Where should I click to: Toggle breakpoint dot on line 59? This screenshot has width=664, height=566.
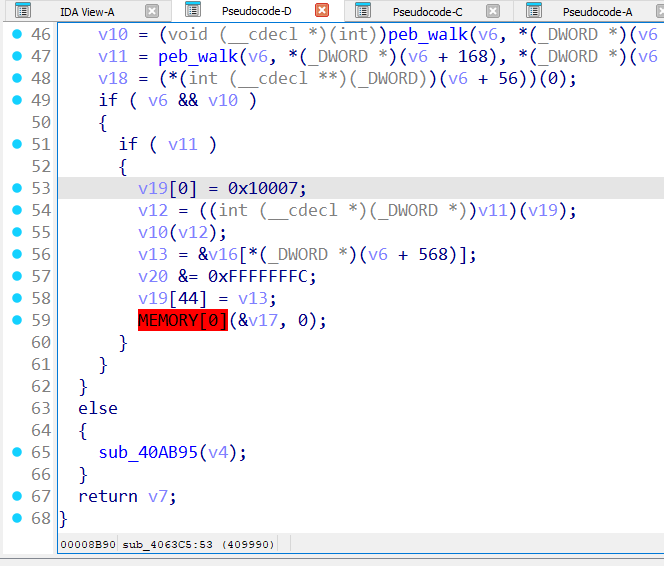click(x=16, y=320)
